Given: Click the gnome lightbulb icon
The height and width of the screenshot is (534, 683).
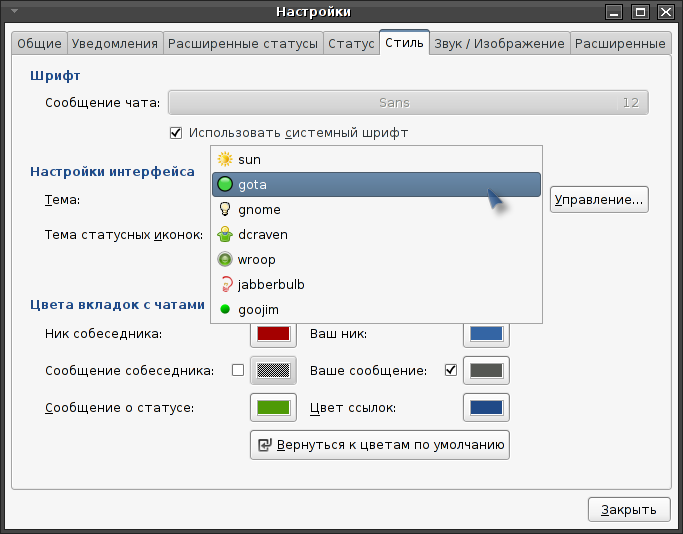Looking at the screenshot, I should point(225,210).
